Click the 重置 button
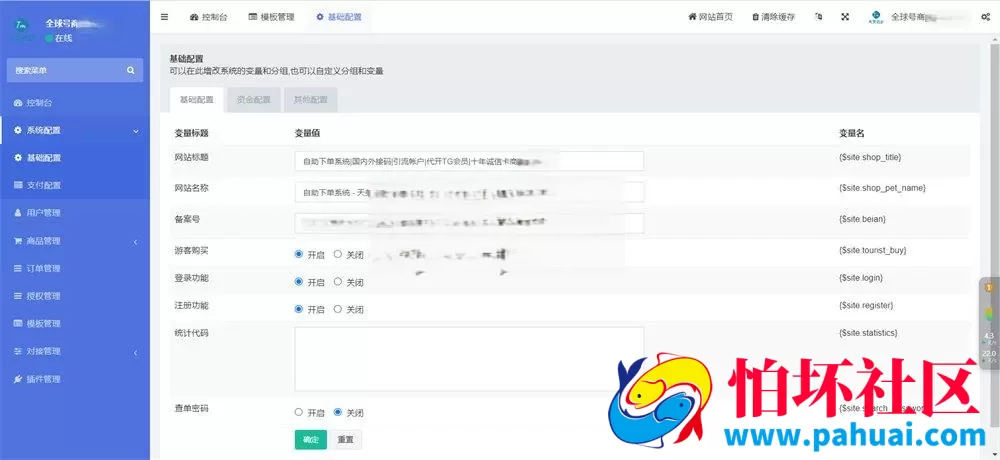 pos(346,440)
